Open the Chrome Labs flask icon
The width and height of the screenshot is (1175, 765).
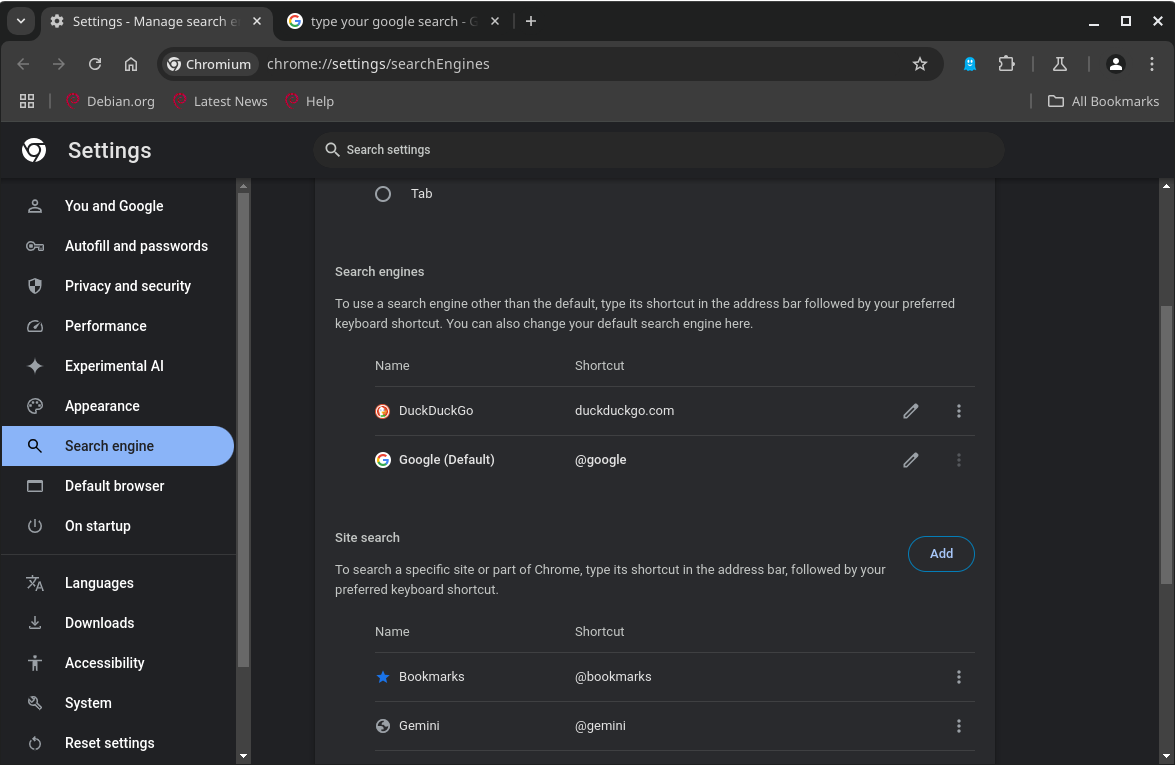(x=1060, y=64)
